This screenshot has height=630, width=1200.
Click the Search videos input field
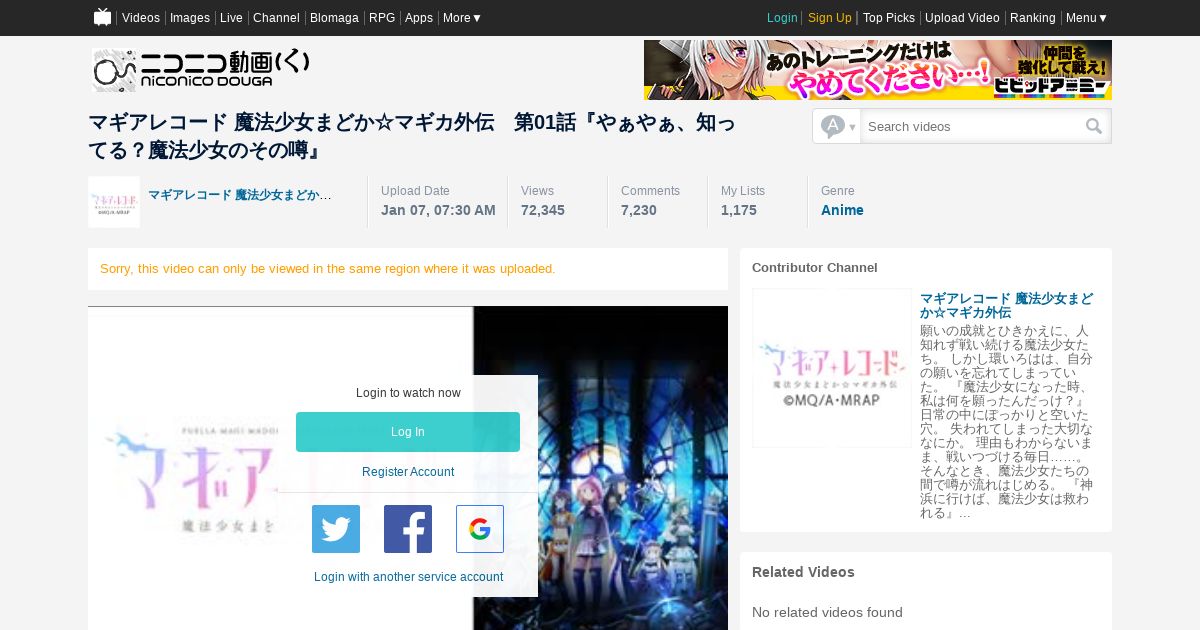[972, 126]
